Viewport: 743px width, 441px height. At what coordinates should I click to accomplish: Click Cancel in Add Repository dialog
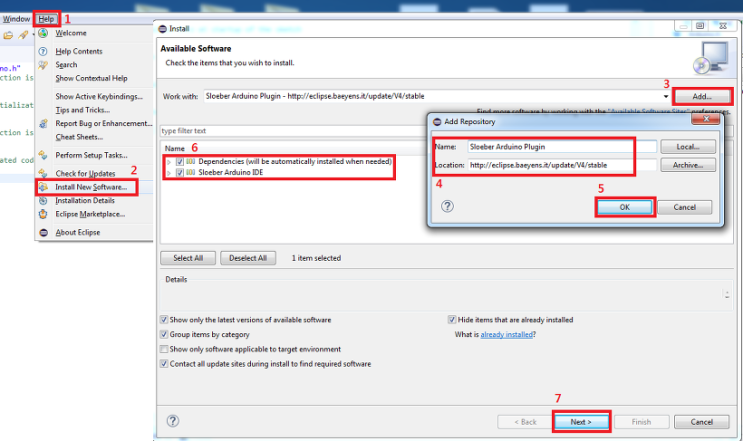click(685, 207)
